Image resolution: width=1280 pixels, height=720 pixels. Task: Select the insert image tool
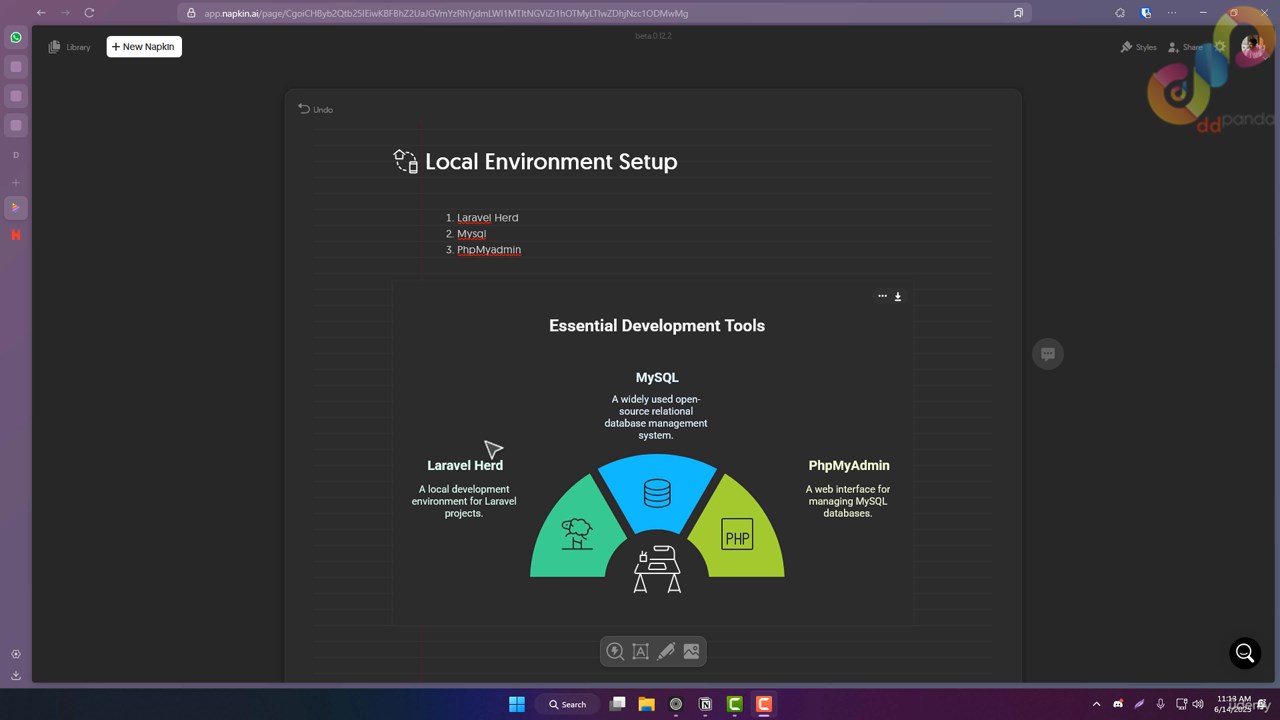pos(691,651)
